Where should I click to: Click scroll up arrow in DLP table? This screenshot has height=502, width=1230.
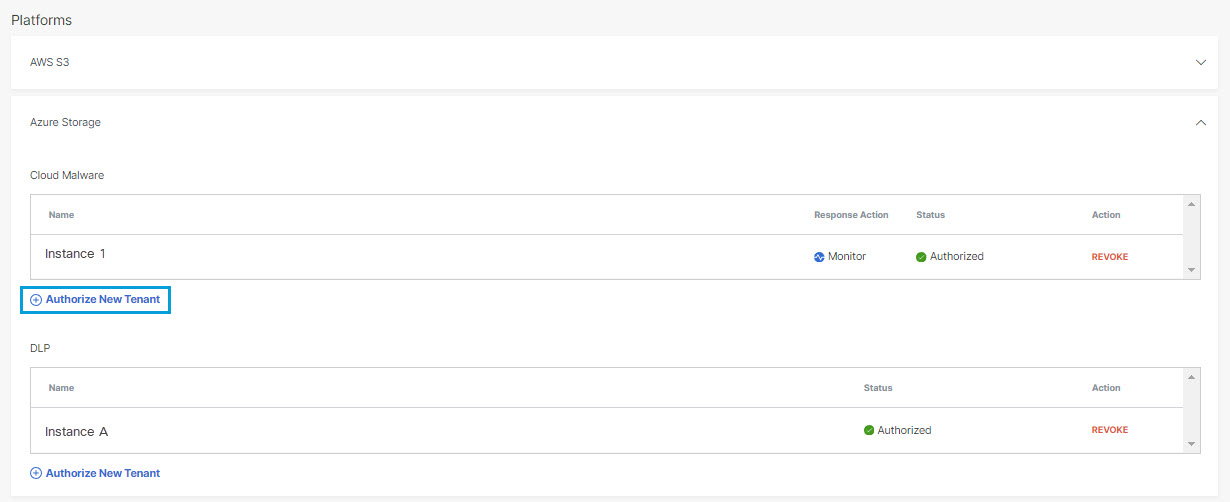point(1191,377)
